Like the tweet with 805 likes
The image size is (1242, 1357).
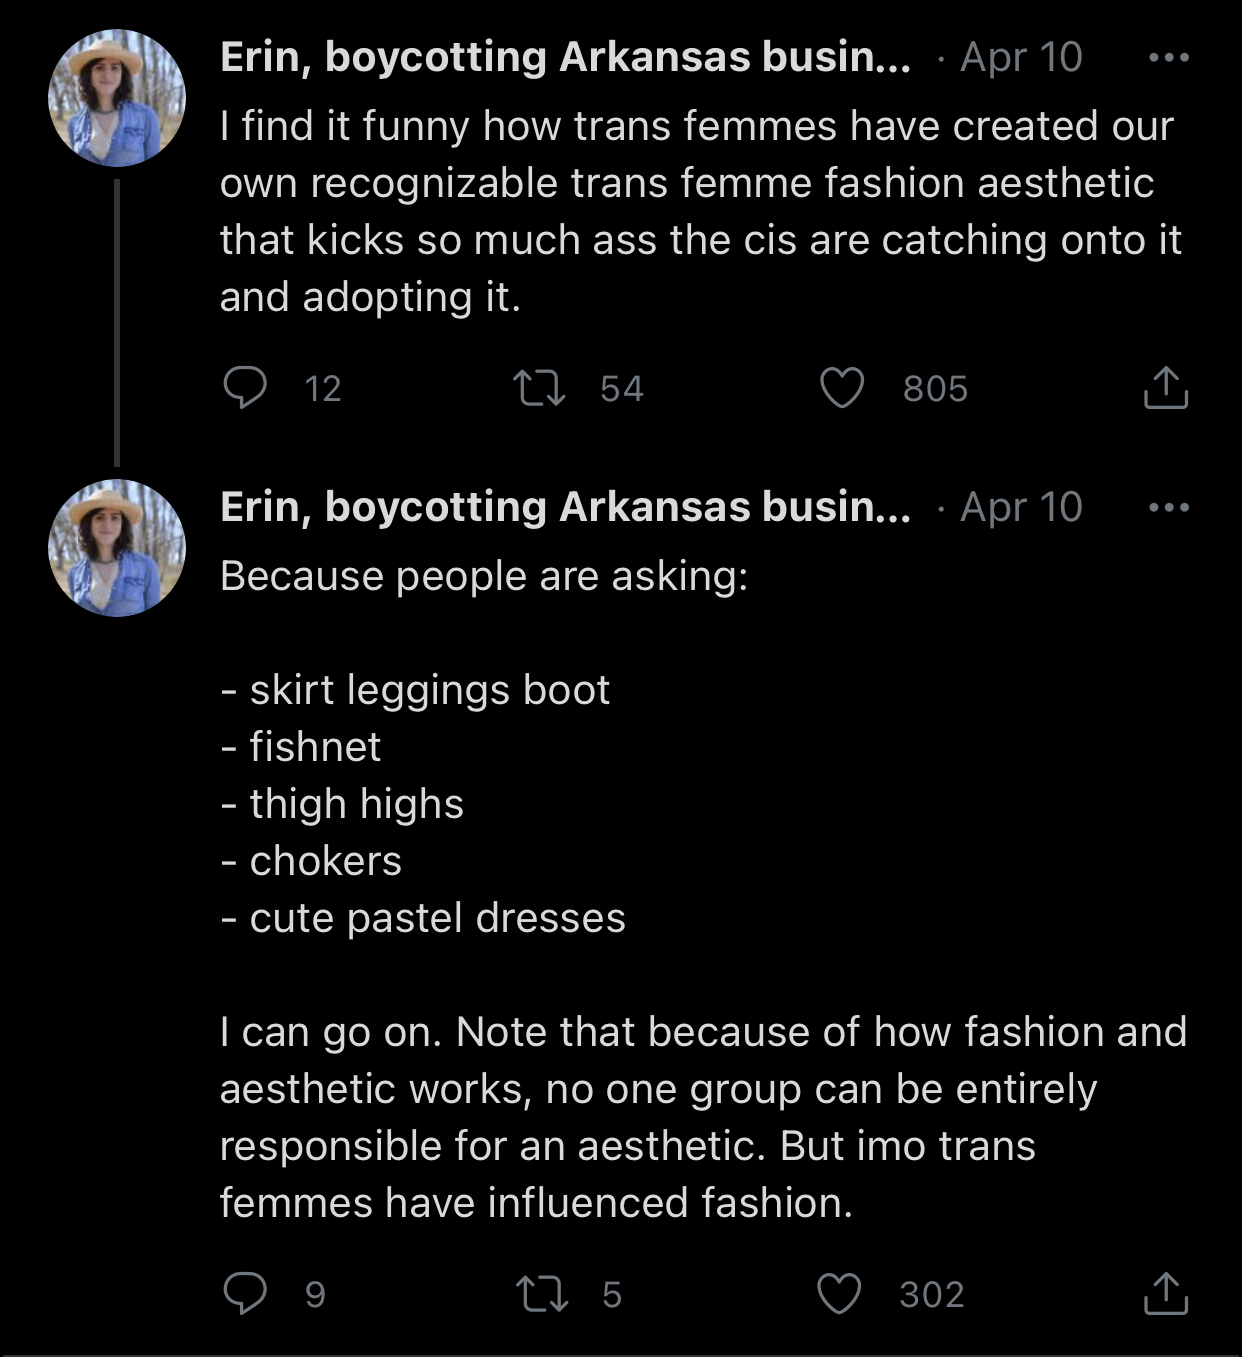pyautogui.click(x=842, y=388)
